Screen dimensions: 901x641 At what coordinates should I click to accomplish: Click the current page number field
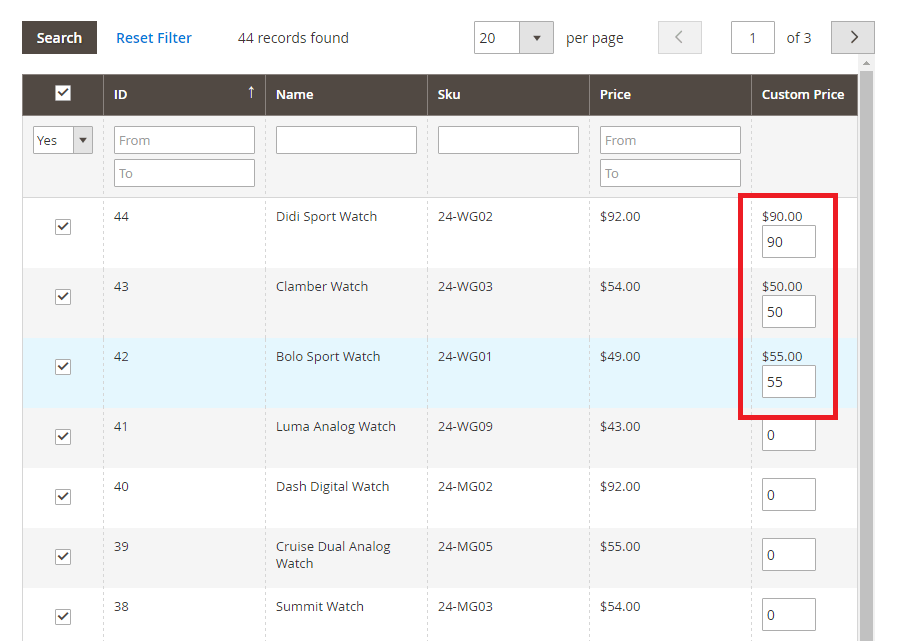click(752, 38)
